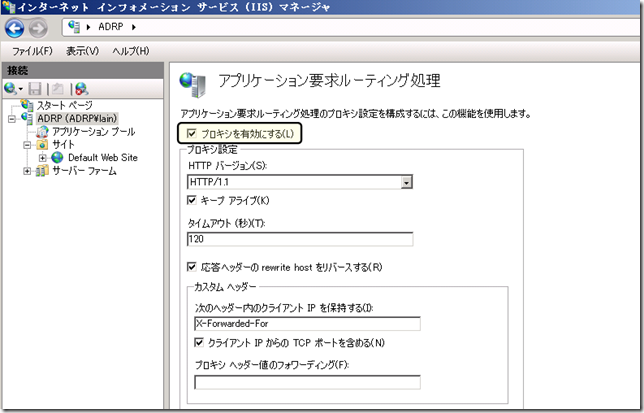
Task: Open the 表示(V) menu
Action: 83,51
